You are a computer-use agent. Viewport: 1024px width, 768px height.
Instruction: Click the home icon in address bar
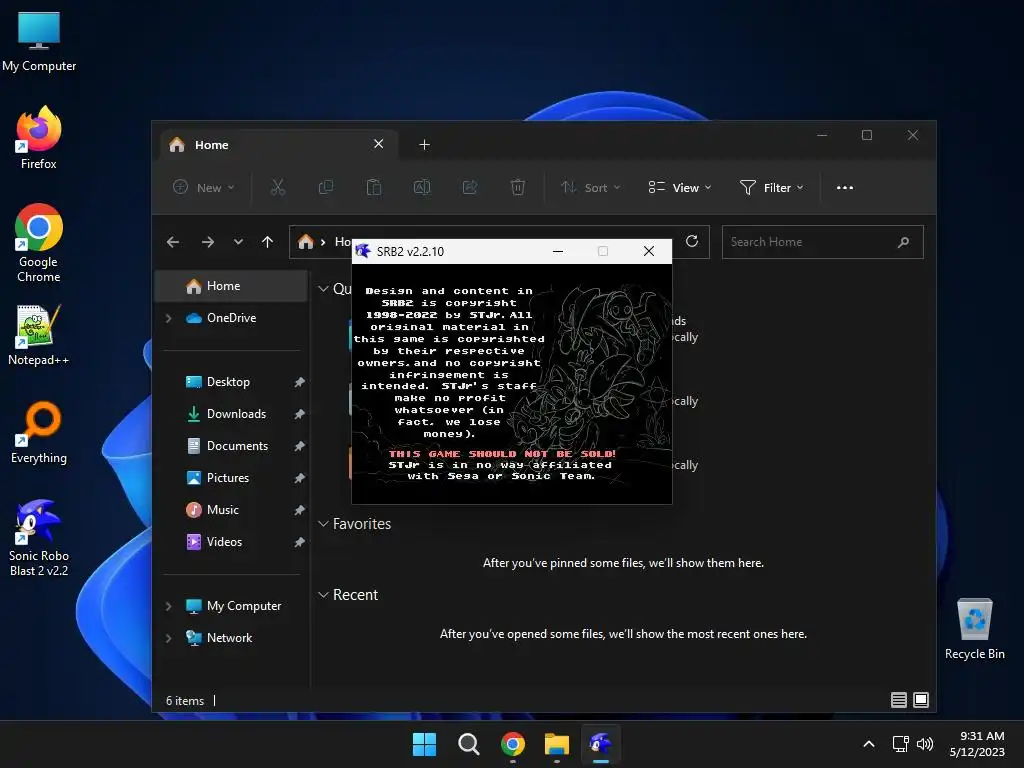(305, 242)
